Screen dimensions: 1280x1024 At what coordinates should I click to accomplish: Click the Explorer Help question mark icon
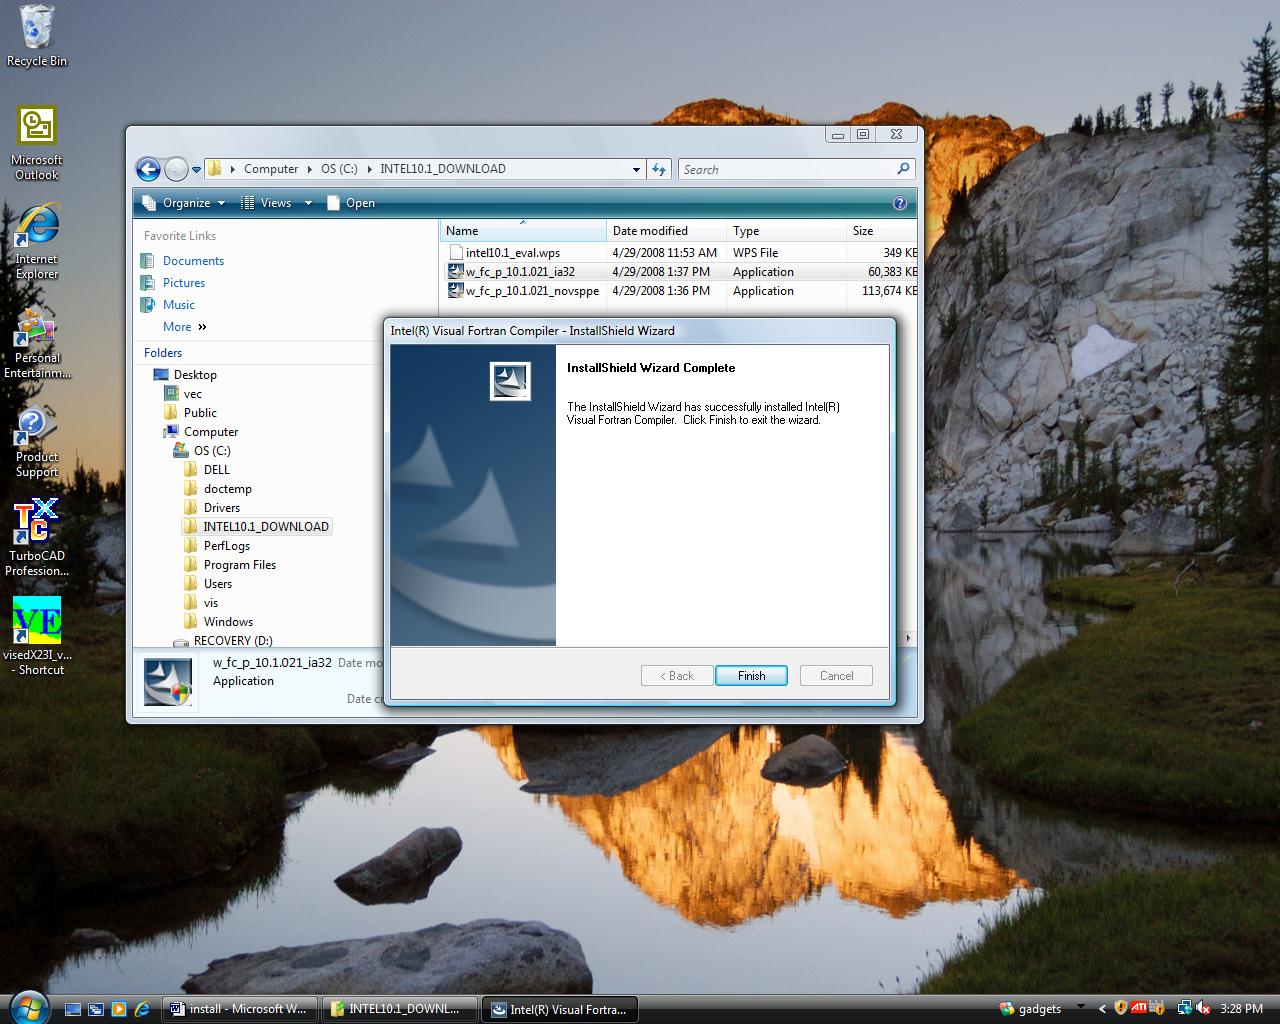(899, 203)
